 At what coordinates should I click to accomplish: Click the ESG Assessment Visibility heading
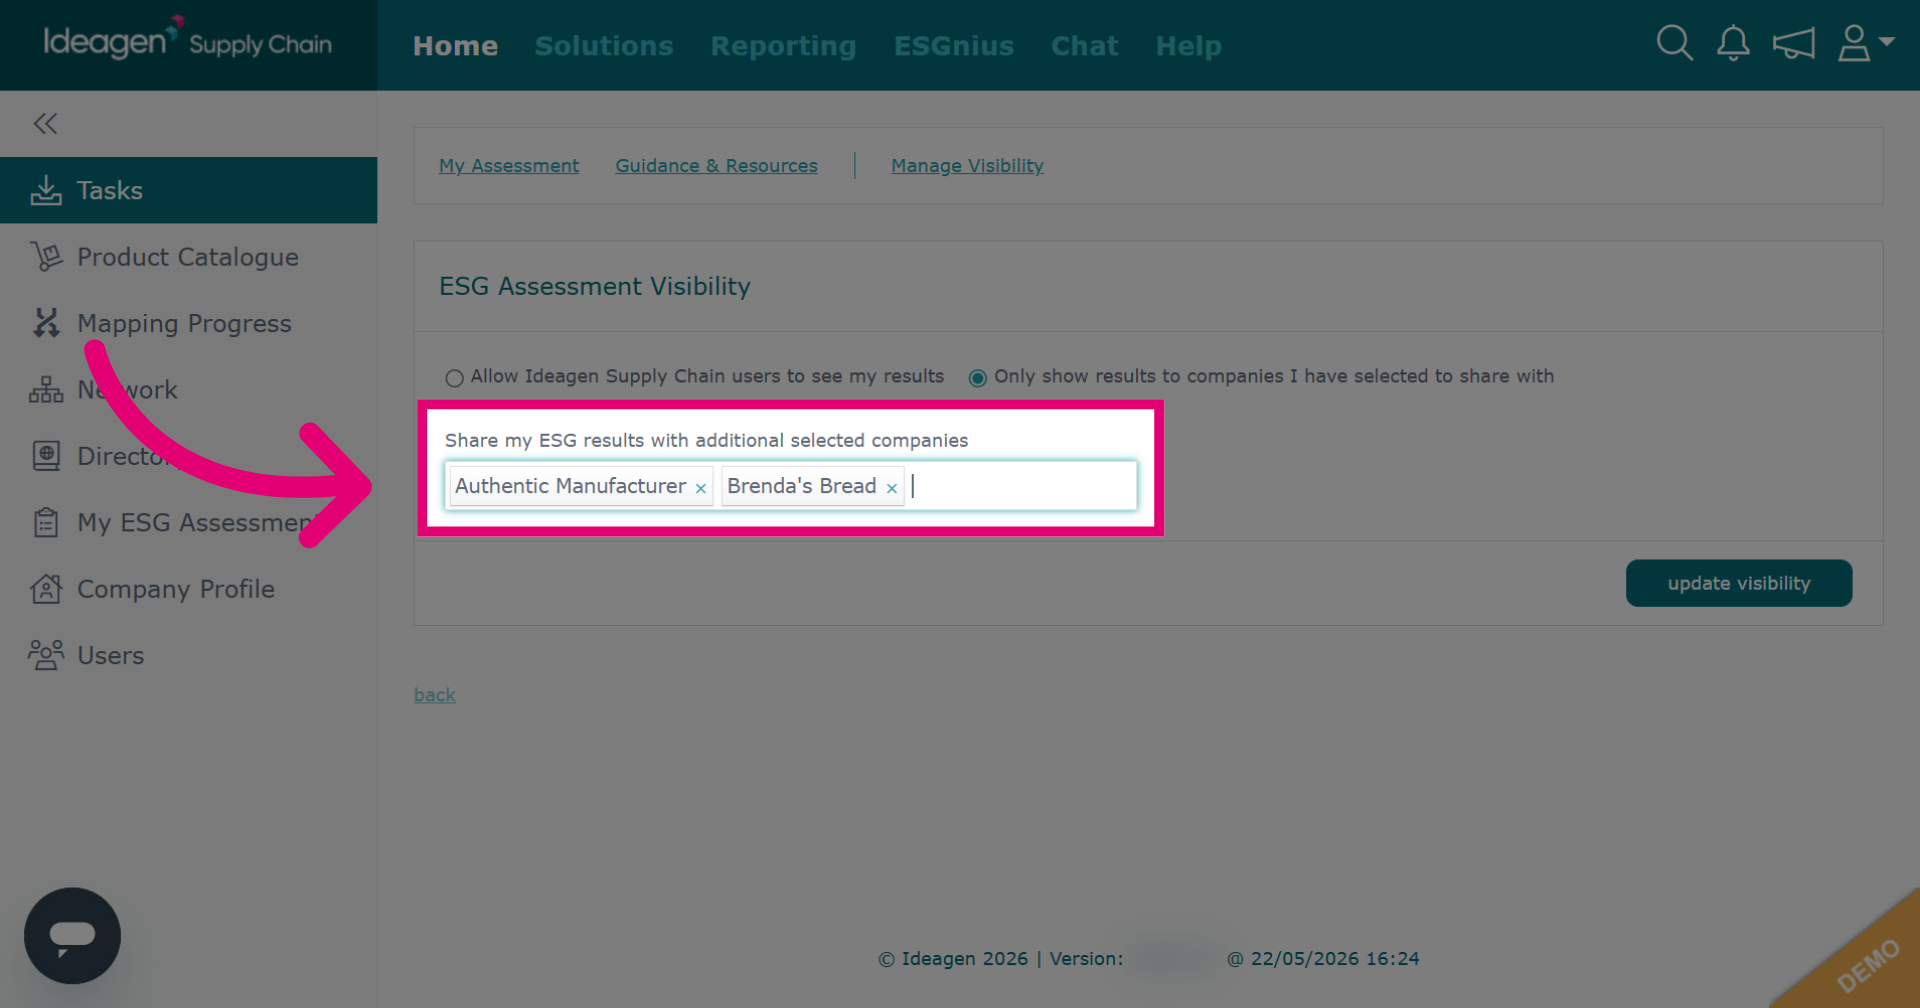tap(595, 286)
